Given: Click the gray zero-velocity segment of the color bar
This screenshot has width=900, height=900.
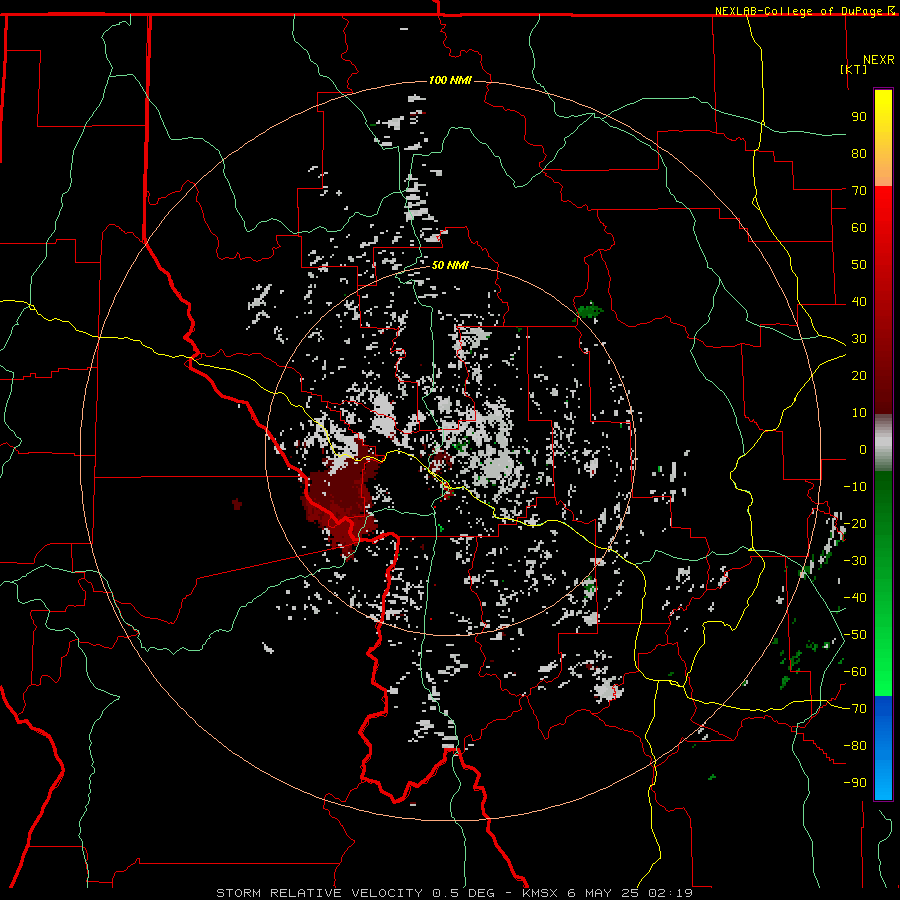Looking at the screenshot, I should [x=883, y=443].
